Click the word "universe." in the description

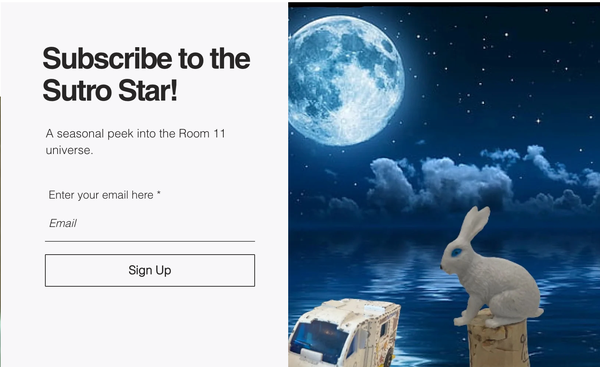[x=69, y=150]
